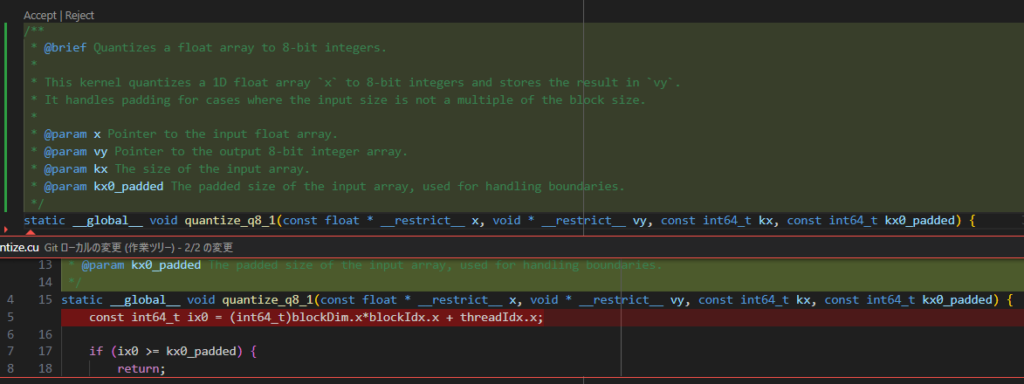1024x384 pixels.
Task: Click modified line number 18 in the diff view
Action: tap(44, 369)
